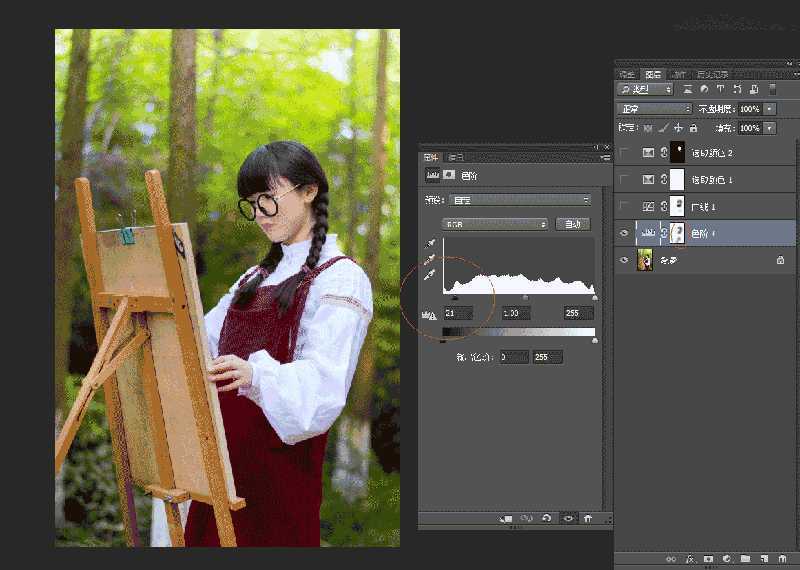This screenshot has width=800, height=570.
Task: Click the lock position icon
Action: [x=678, y=128]
